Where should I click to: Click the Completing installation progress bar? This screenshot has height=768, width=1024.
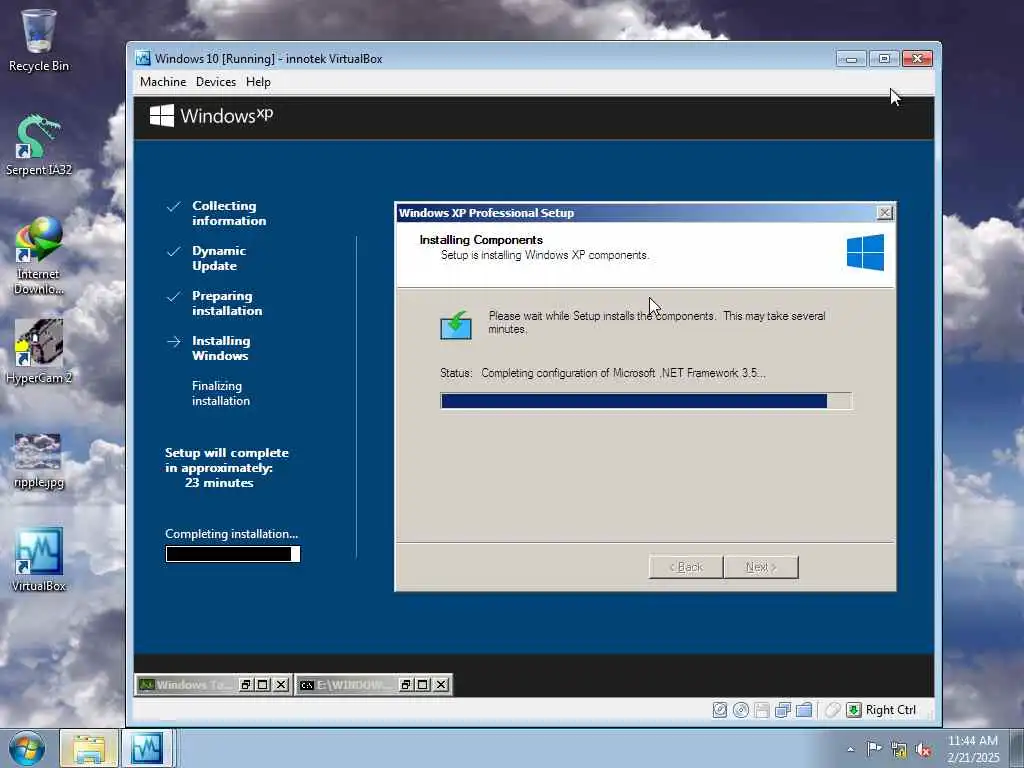[x=233, y=554]
